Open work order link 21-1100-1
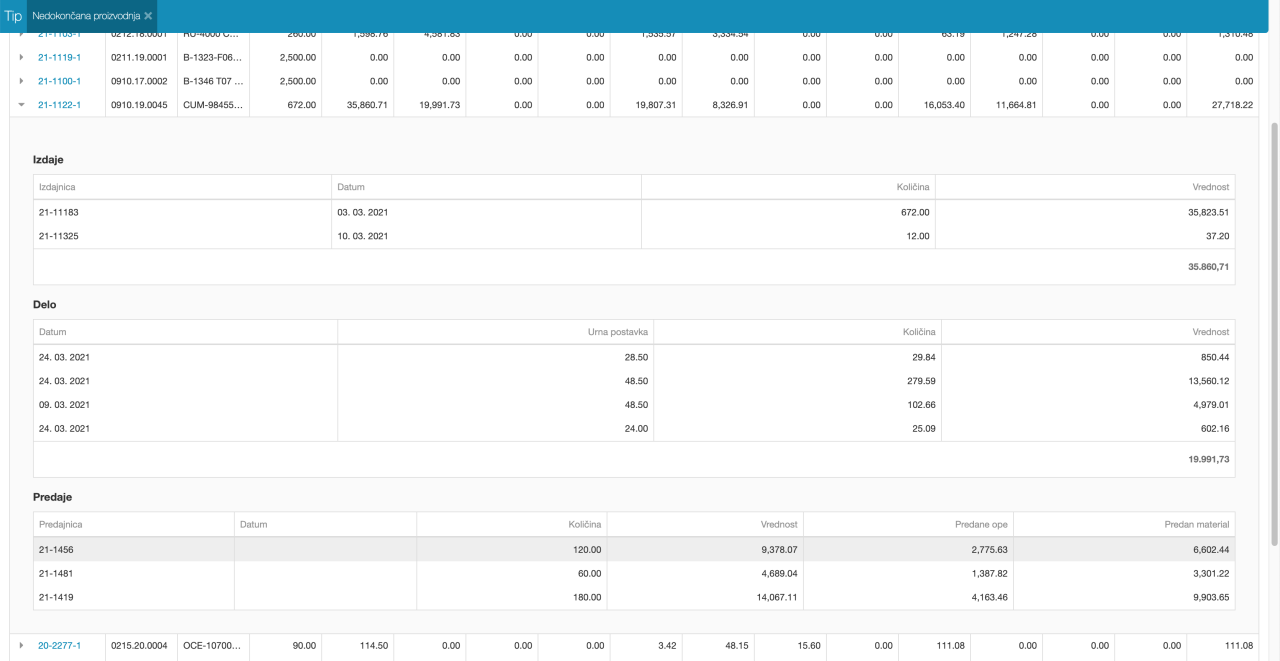Image resolution: width=1280 pixels, height=661 pixels. pos(59,81)
